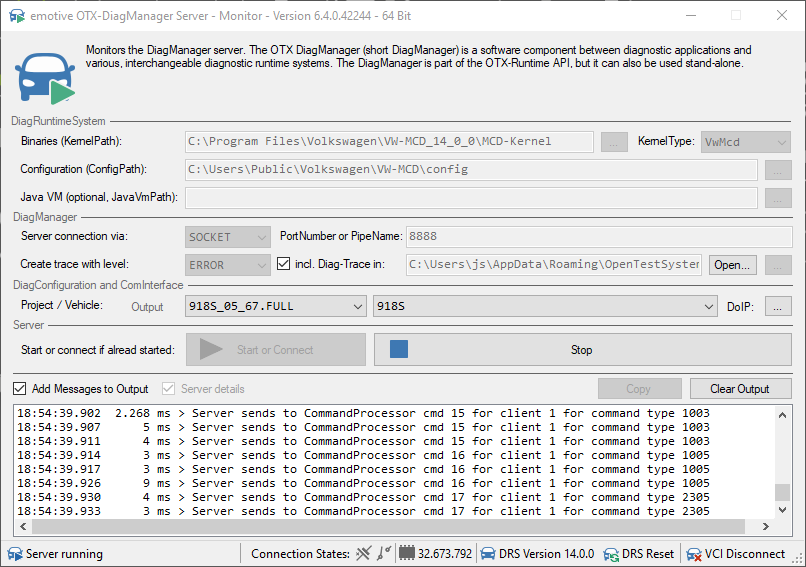Click the DRS Version 14.0.0 car icon
Image resolution: width=806 pixels, height=567 pixels.
(488, 554)
